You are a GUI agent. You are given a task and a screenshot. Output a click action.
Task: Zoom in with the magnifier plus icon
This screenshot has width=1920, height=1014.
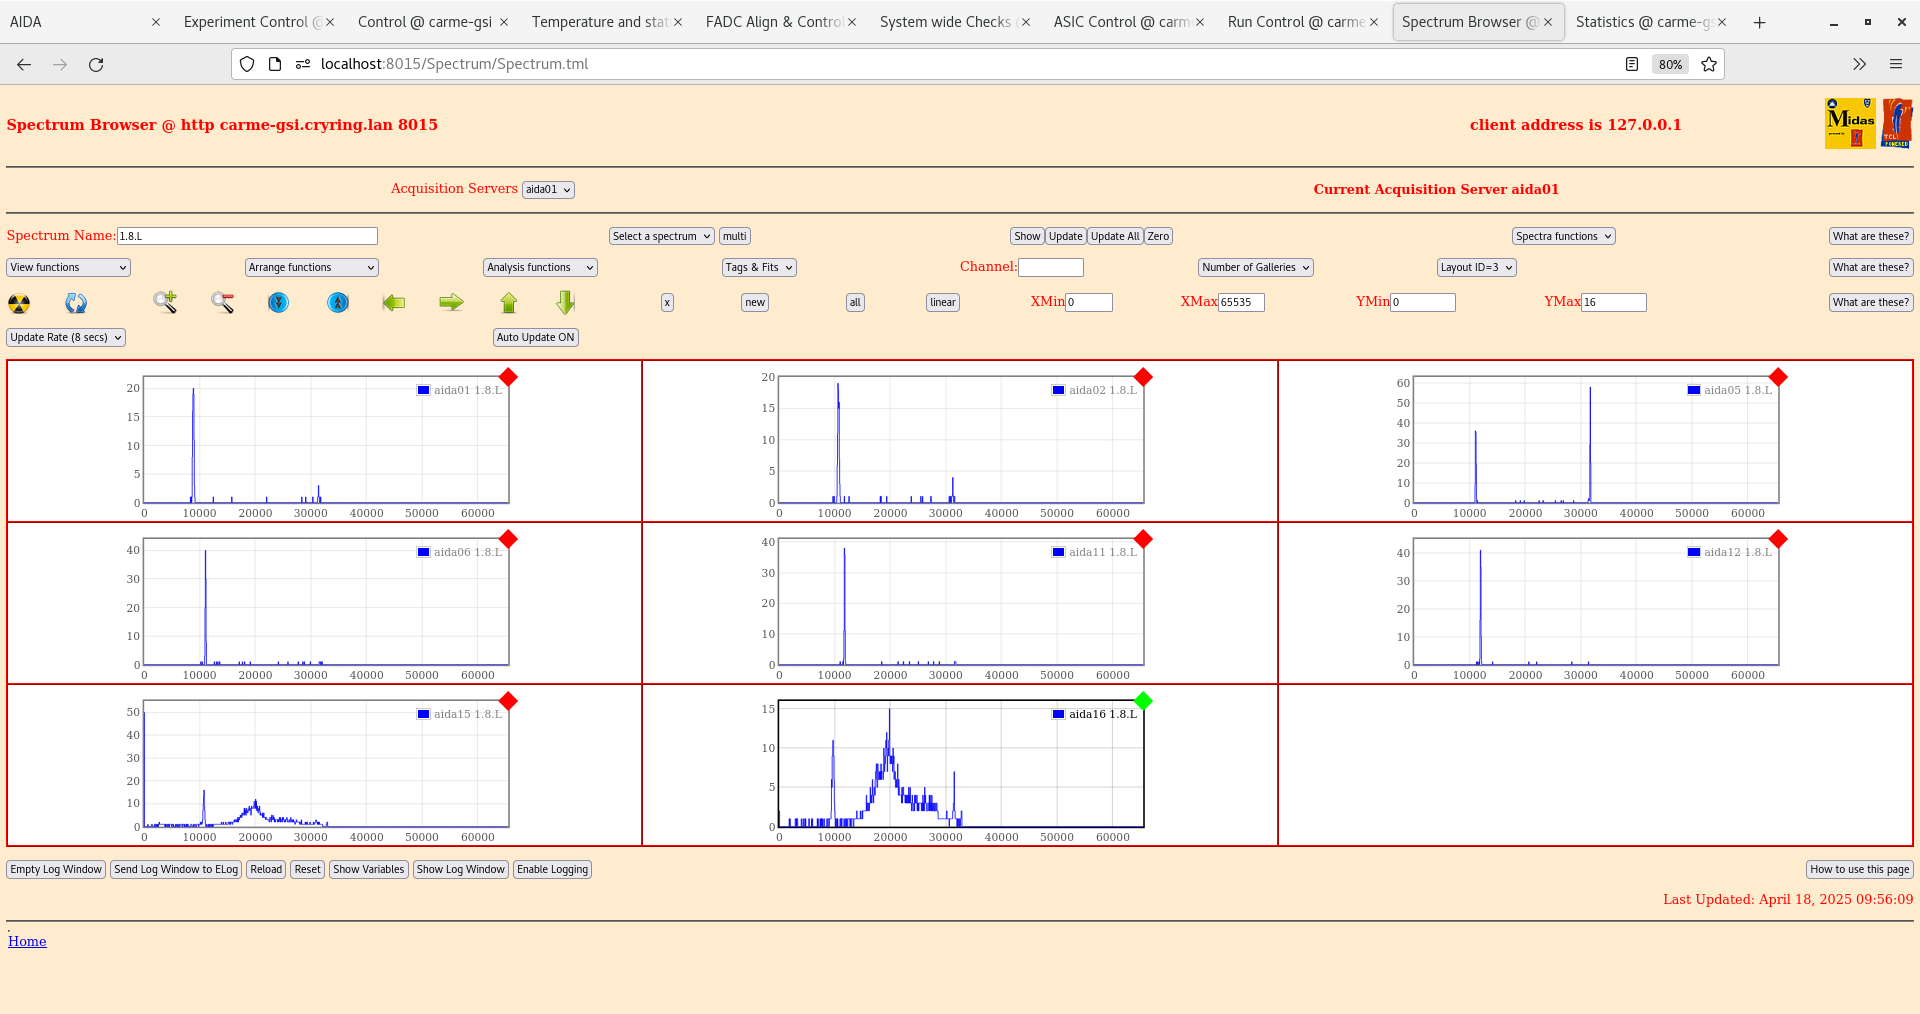click(x=165, y=302)
